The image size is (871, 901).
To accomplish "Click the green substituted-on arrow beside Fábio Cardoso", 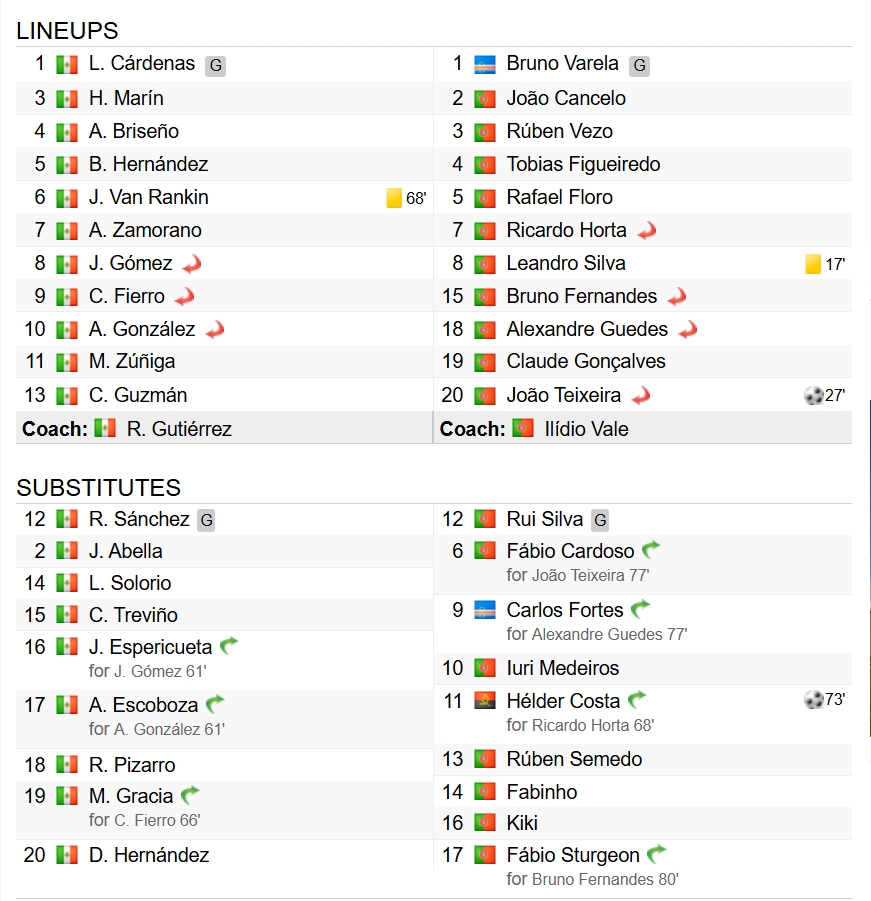I will point(651,550).
